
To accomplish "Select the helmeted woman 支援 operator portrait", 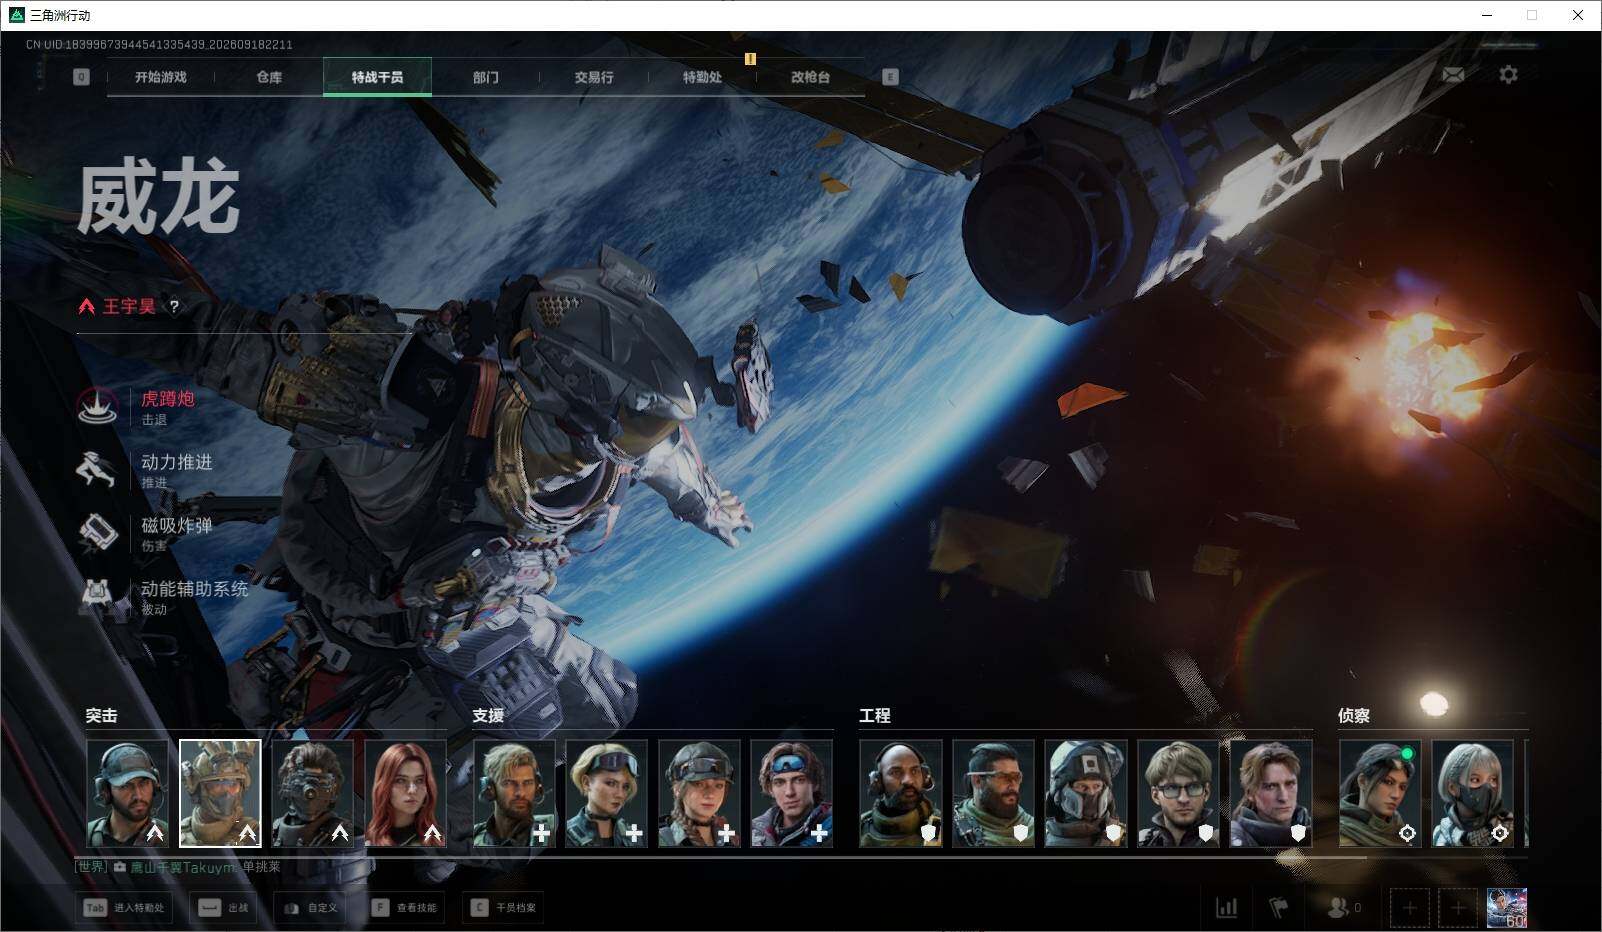I will tap(699, 793).
